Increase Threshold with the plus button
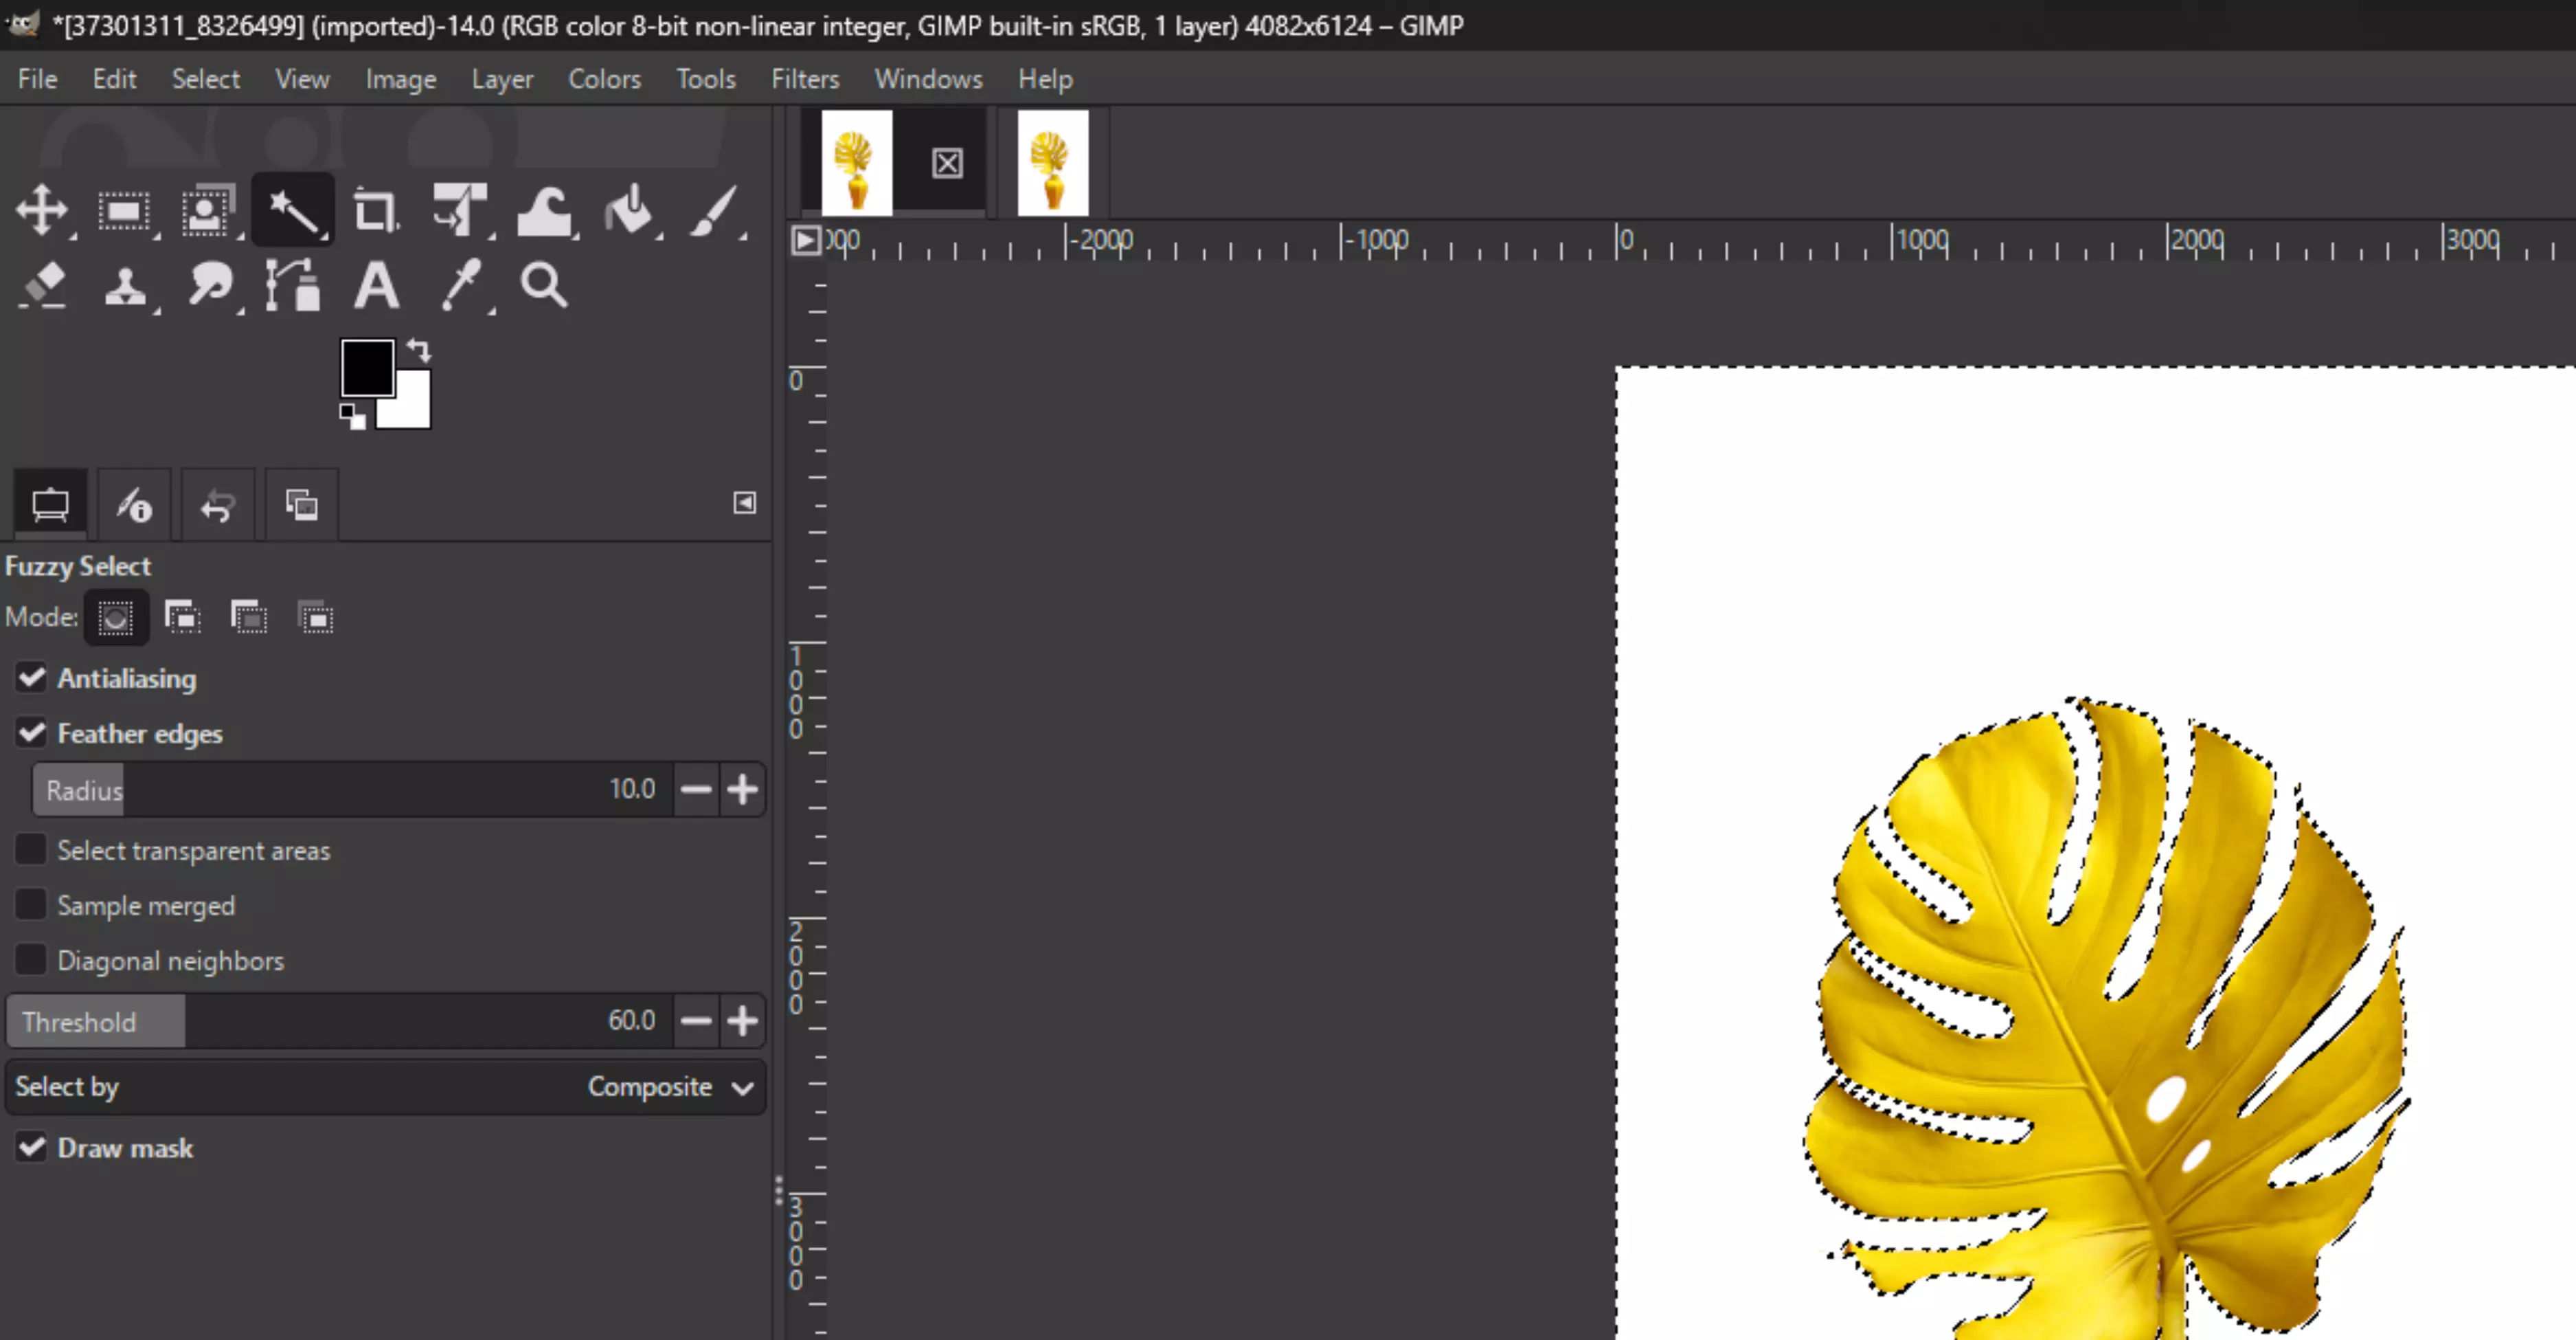The image size is (2576, 1340). pos(743,1020)
